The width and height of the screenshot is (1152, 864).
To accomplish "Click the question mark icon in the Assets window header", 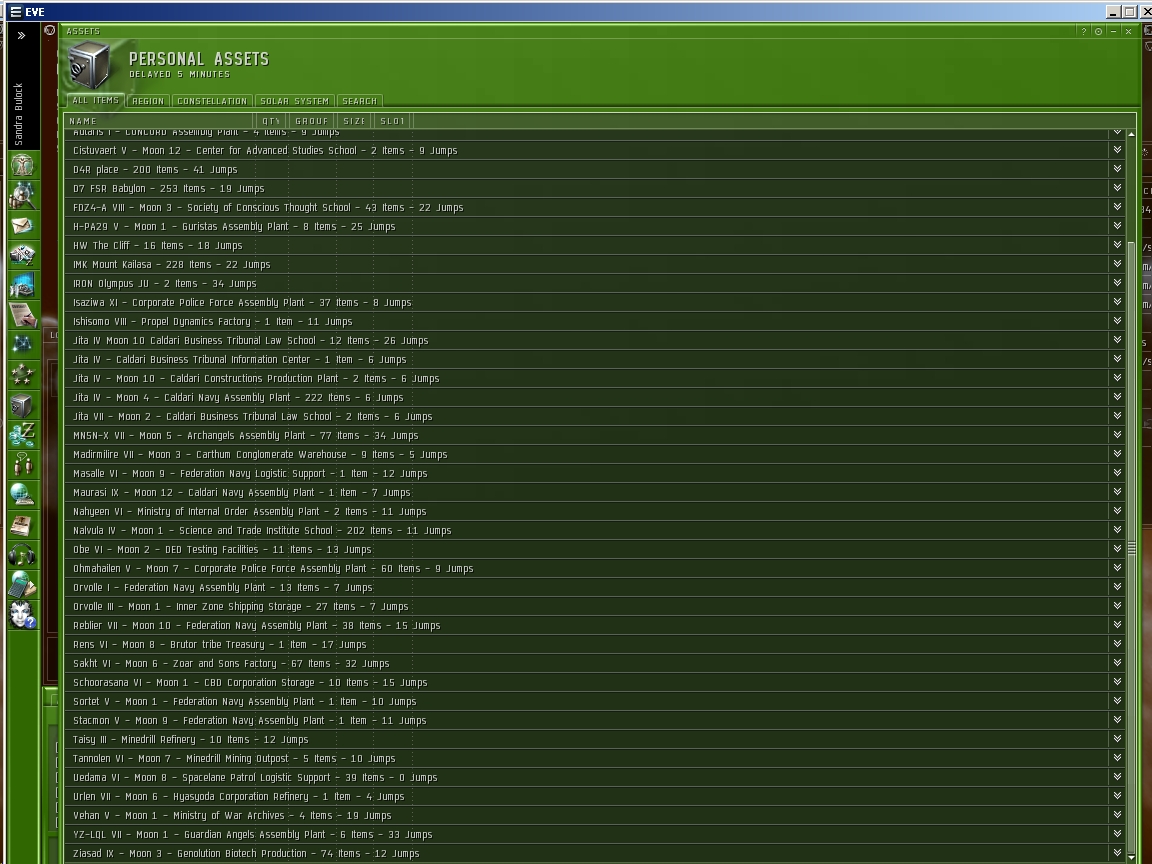I will [1083, 31].
